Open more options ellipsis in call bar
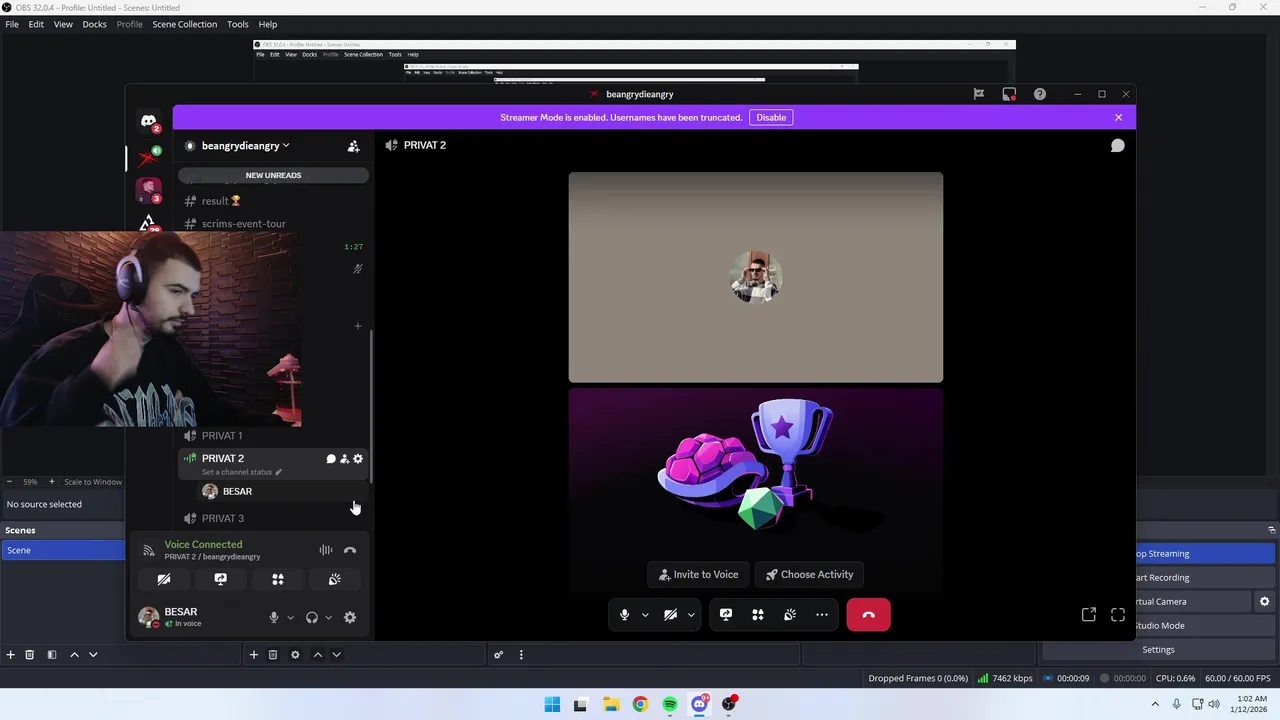This screenshot has width=1280, height=720. click(x=822, y=614)
